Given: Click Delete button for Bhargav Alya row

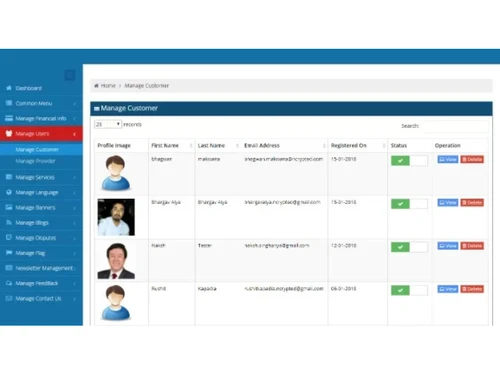Looking at the screenshot, I should point(472,203).
